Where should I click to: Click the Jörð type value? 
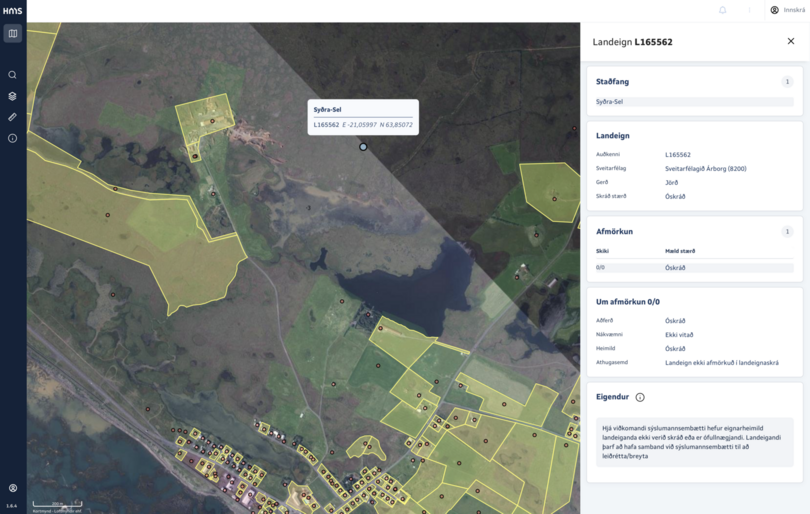[x=672, y=182]
